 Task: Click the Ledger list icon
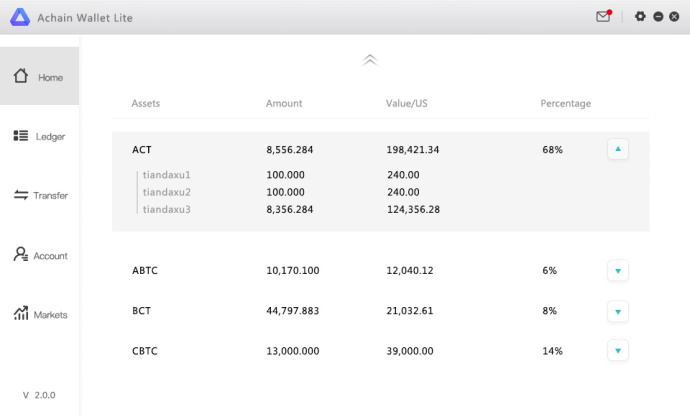tap(21, 136)
